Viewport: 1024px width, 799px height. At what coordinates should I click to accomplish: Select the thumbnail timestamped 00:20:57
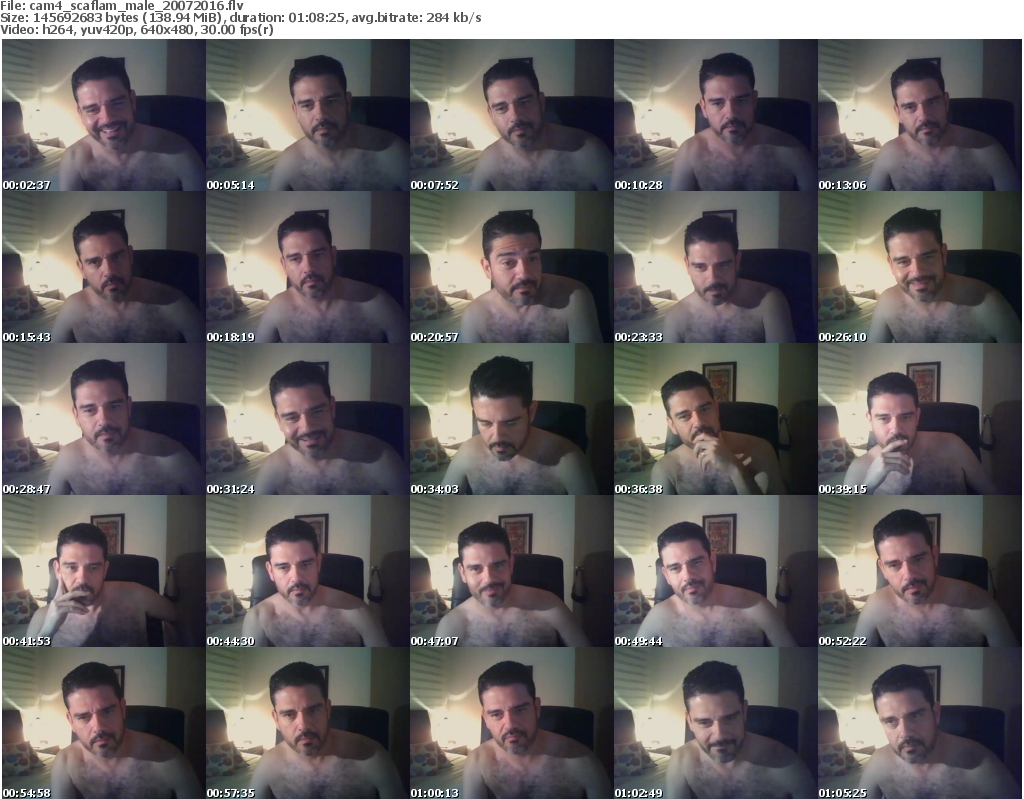[511, 267]
